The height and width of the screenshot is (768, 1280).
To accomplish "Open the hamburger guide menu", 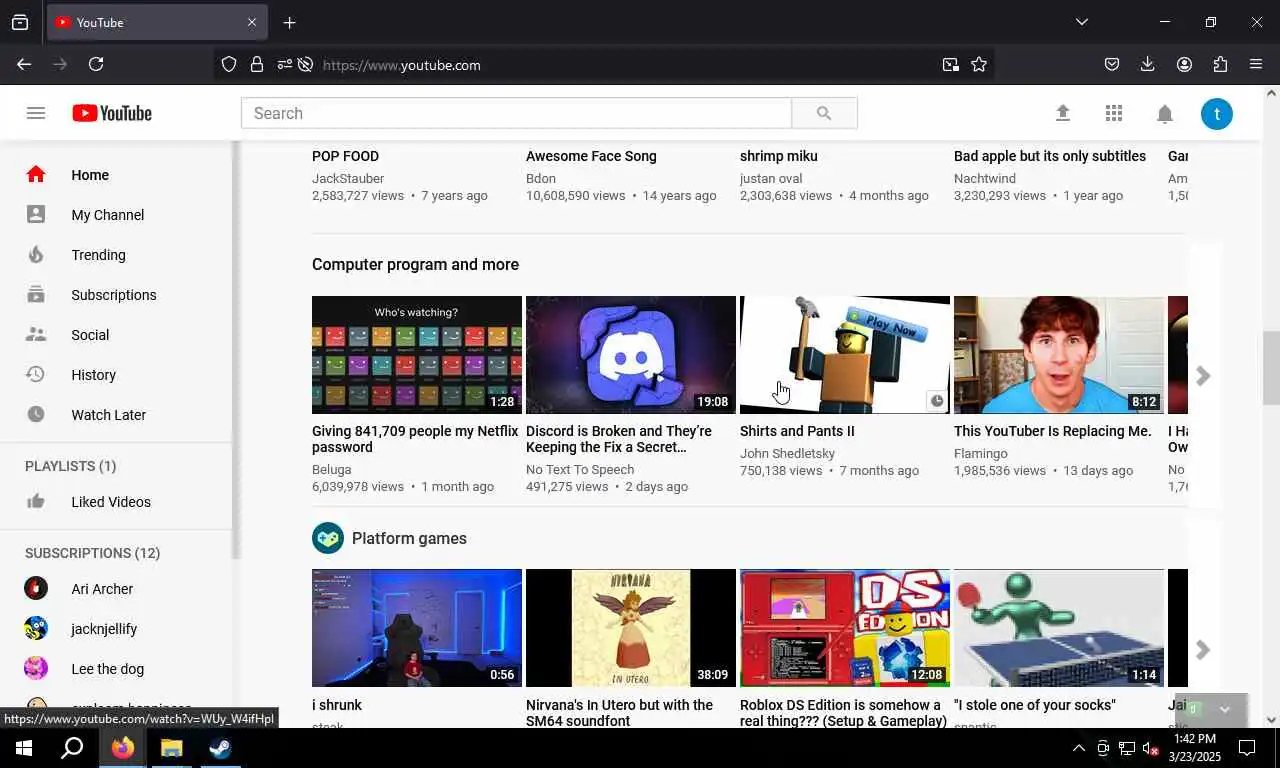I will click(36, 113).
